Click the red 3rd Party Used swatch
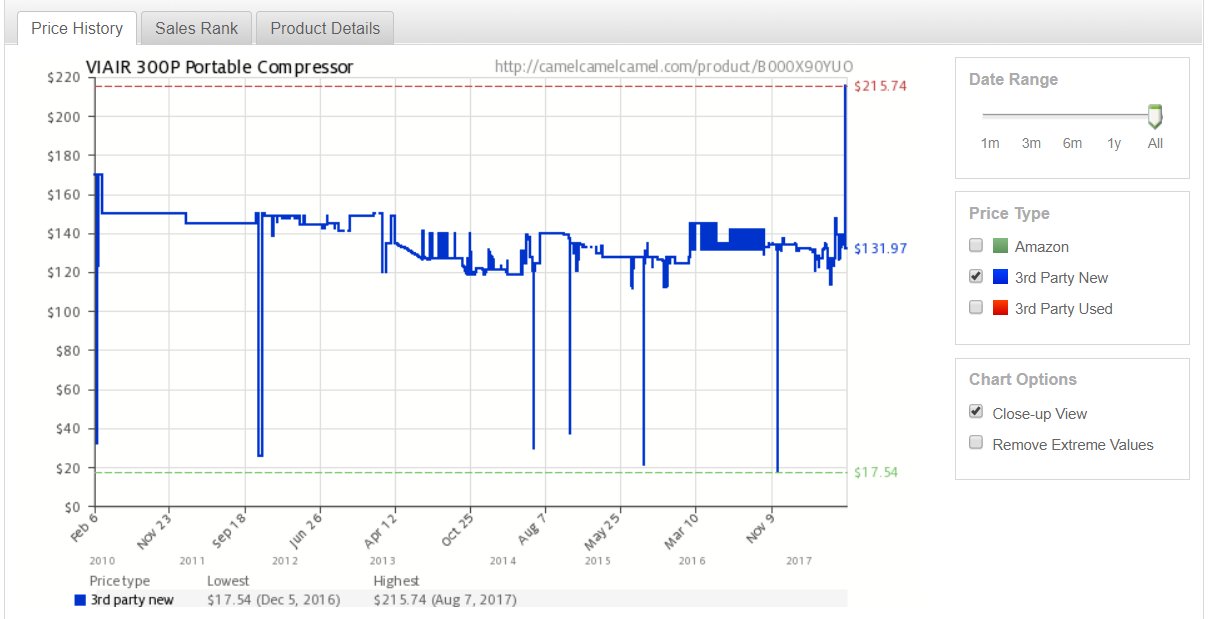This screenshot has width=1214, height=619. click(x=1000, y=308)
